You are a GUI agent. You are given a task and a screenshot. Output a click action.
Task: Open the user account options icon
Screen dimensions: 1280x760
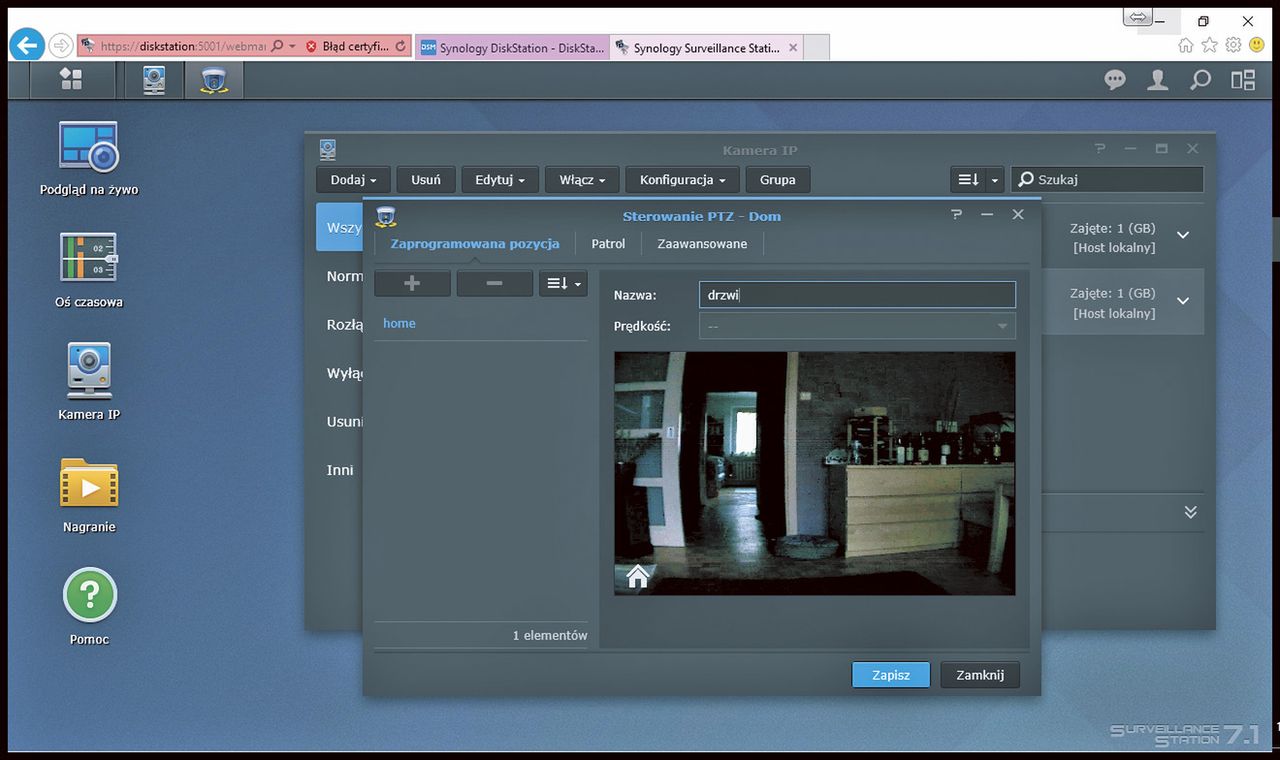point(1158,80)
